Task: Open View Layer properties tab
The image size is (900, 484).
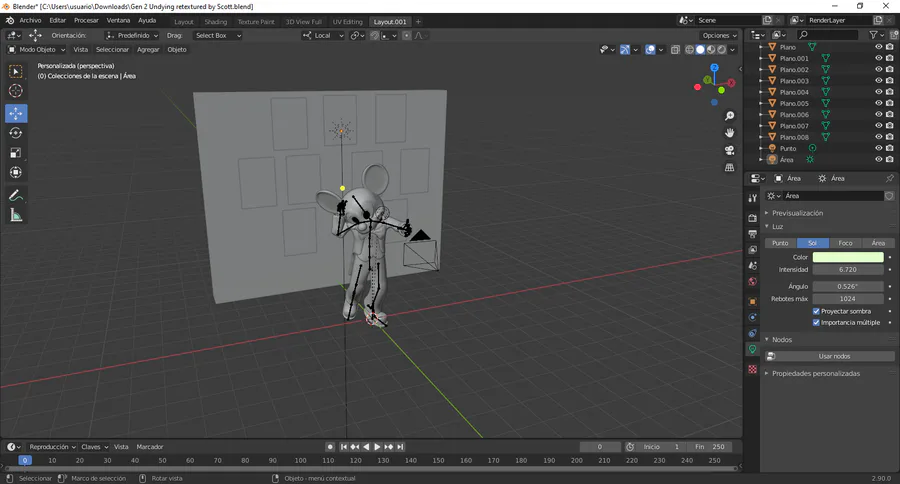Action: point(752,250)
